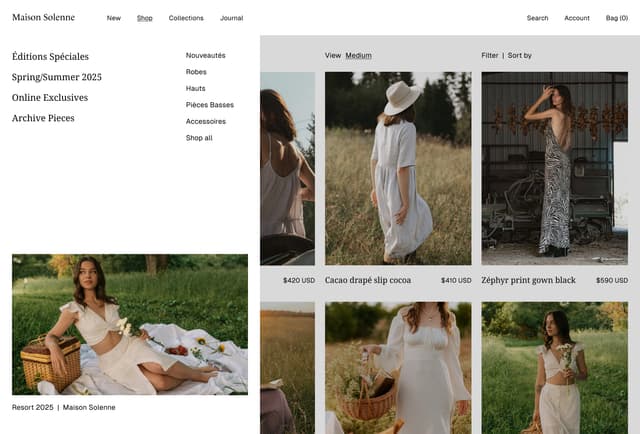Change the Medium view setting
The image size is (640, 434).
358,56
